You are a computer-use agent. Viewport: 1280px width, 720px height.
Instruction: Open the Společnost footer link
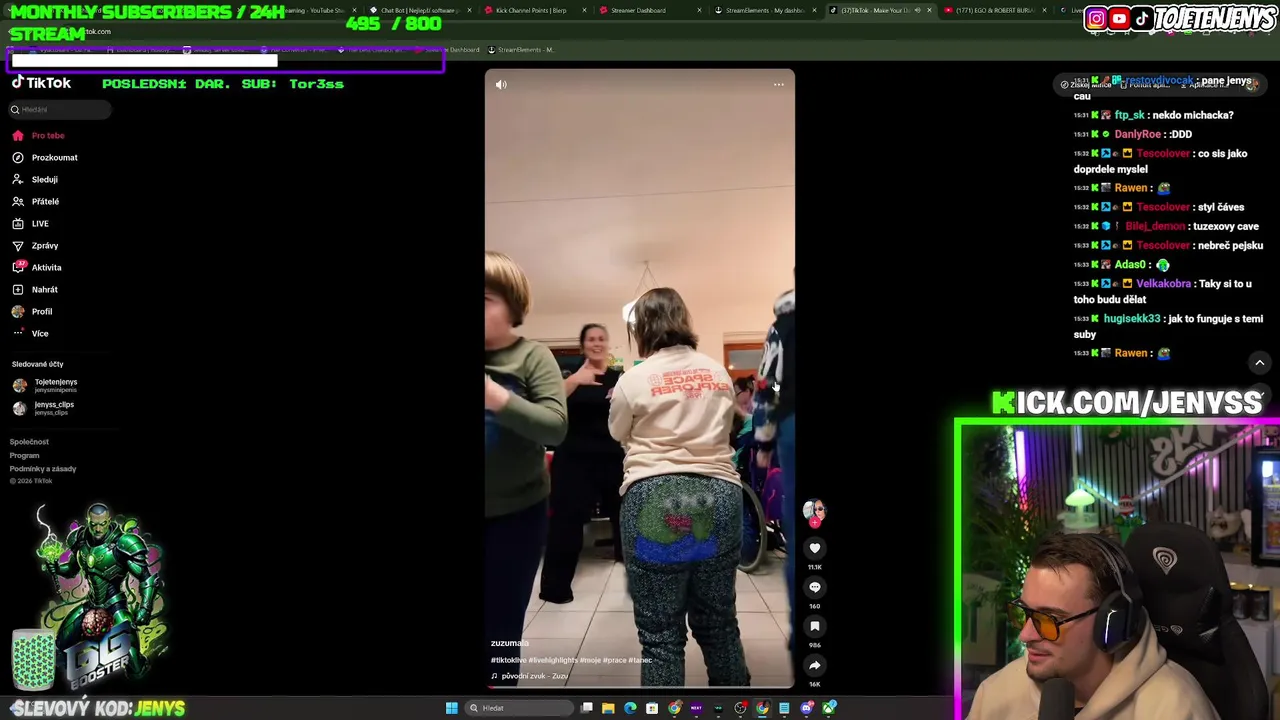(x=29, y=441)
